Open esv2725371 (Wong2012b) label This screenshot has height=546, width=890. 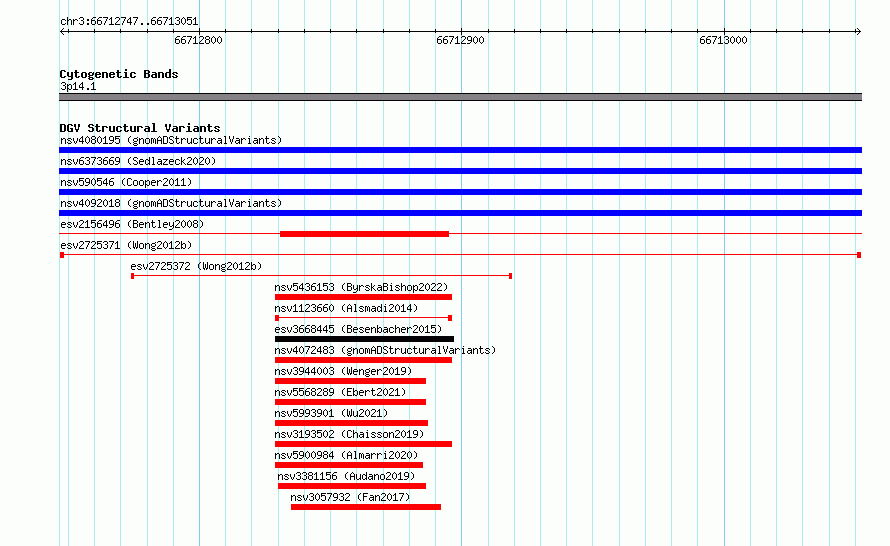(x=126, y=245)
